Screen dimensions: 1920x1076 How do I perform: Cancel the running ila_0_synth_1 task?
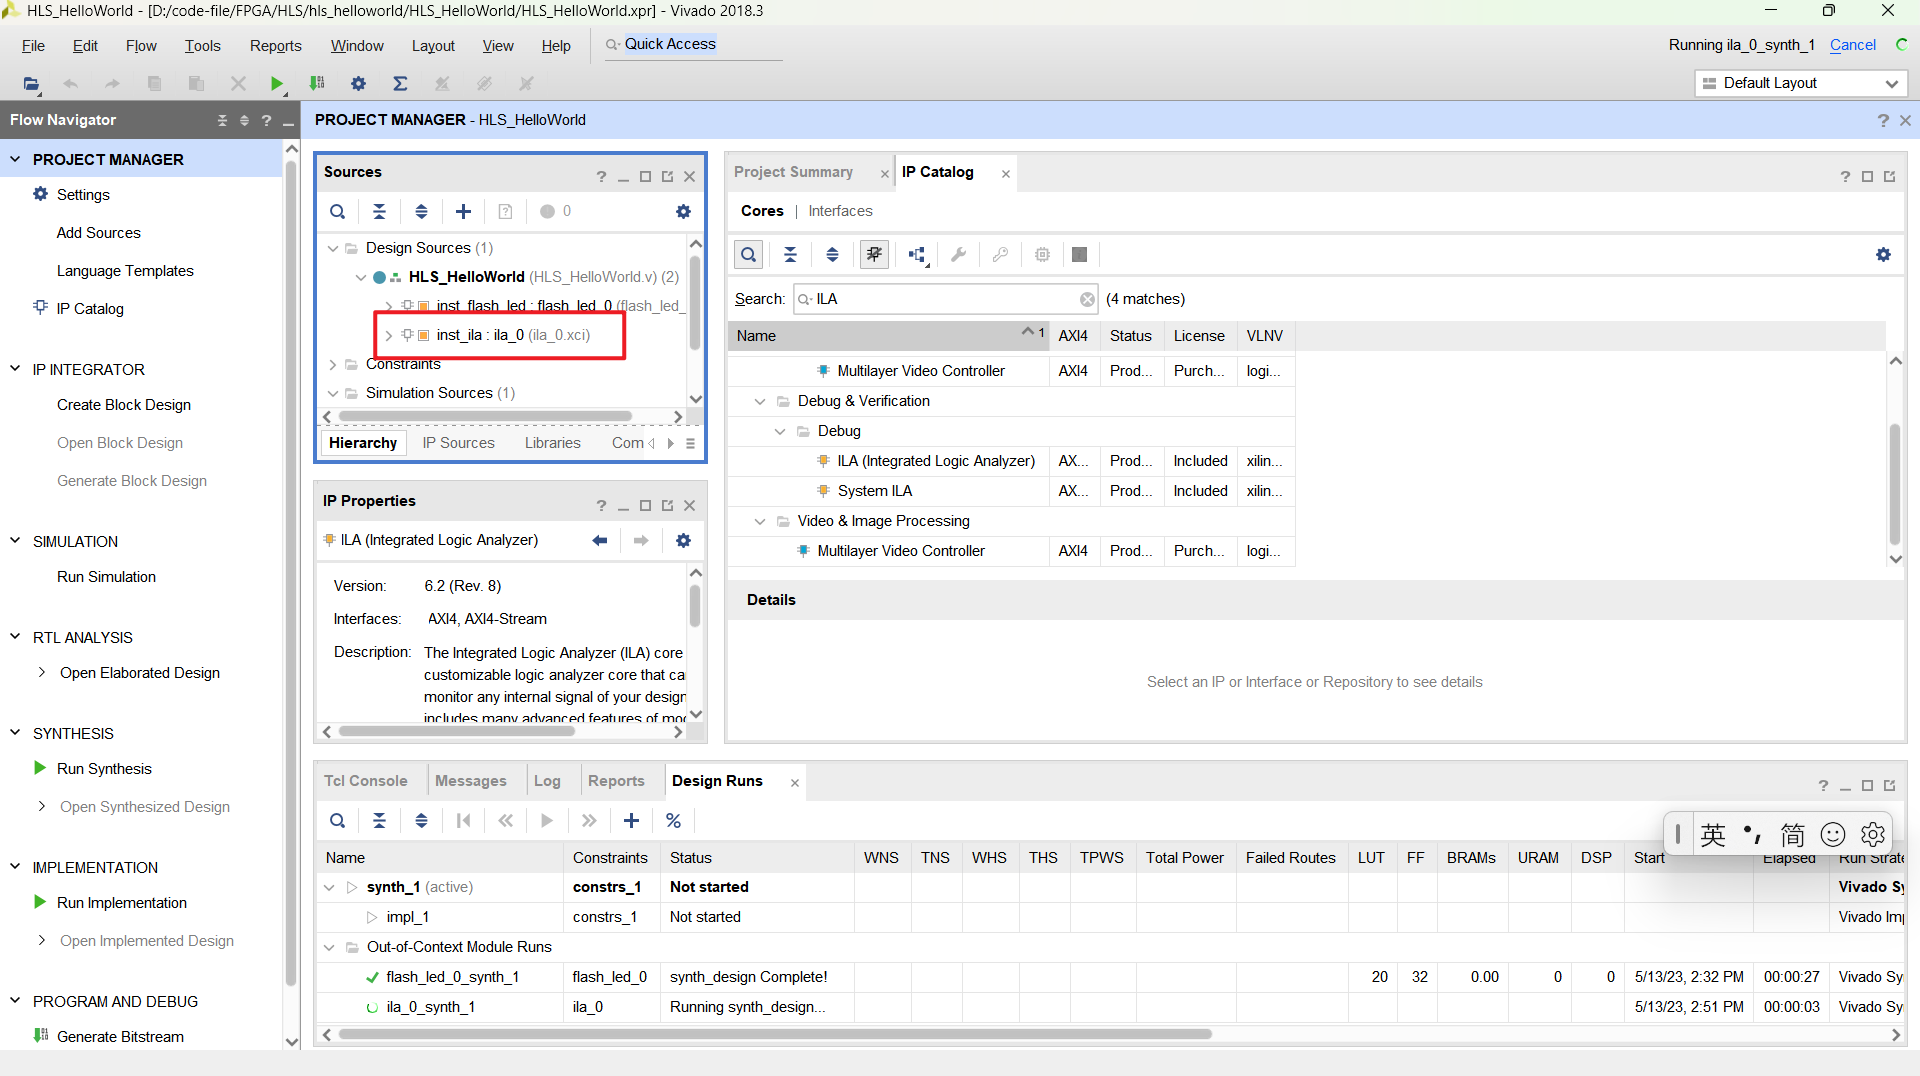pos(1853,45)
